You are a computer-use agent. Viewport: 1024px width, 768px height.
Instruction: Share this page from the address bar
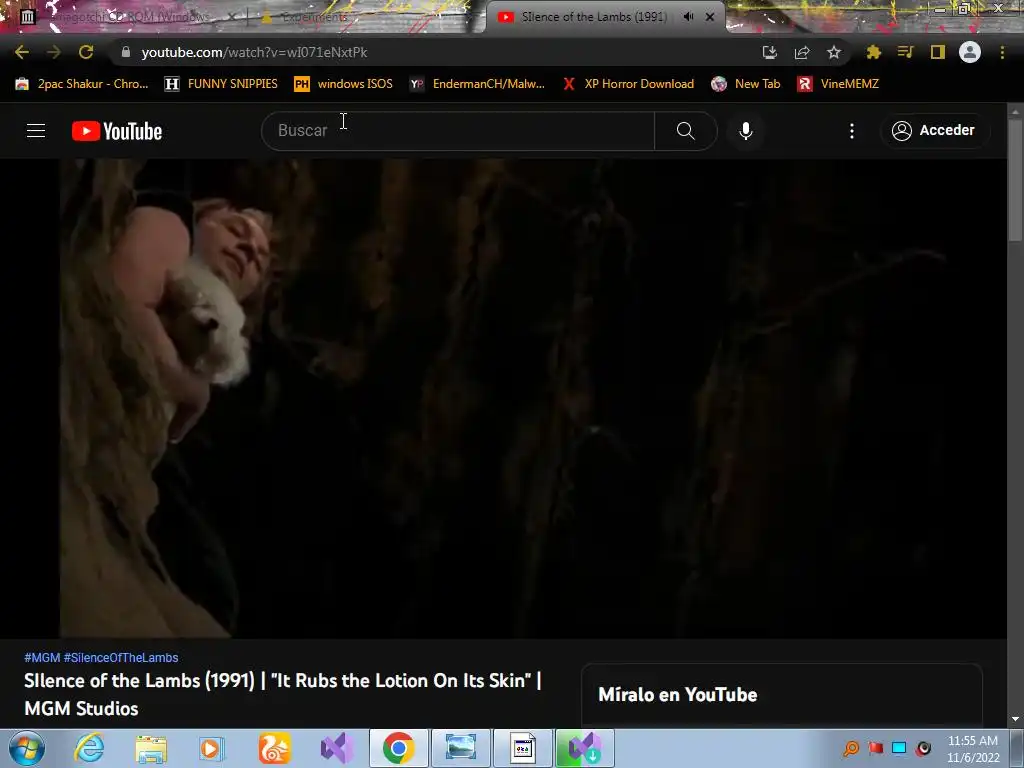pyautogui.click(x=802, y=52)
